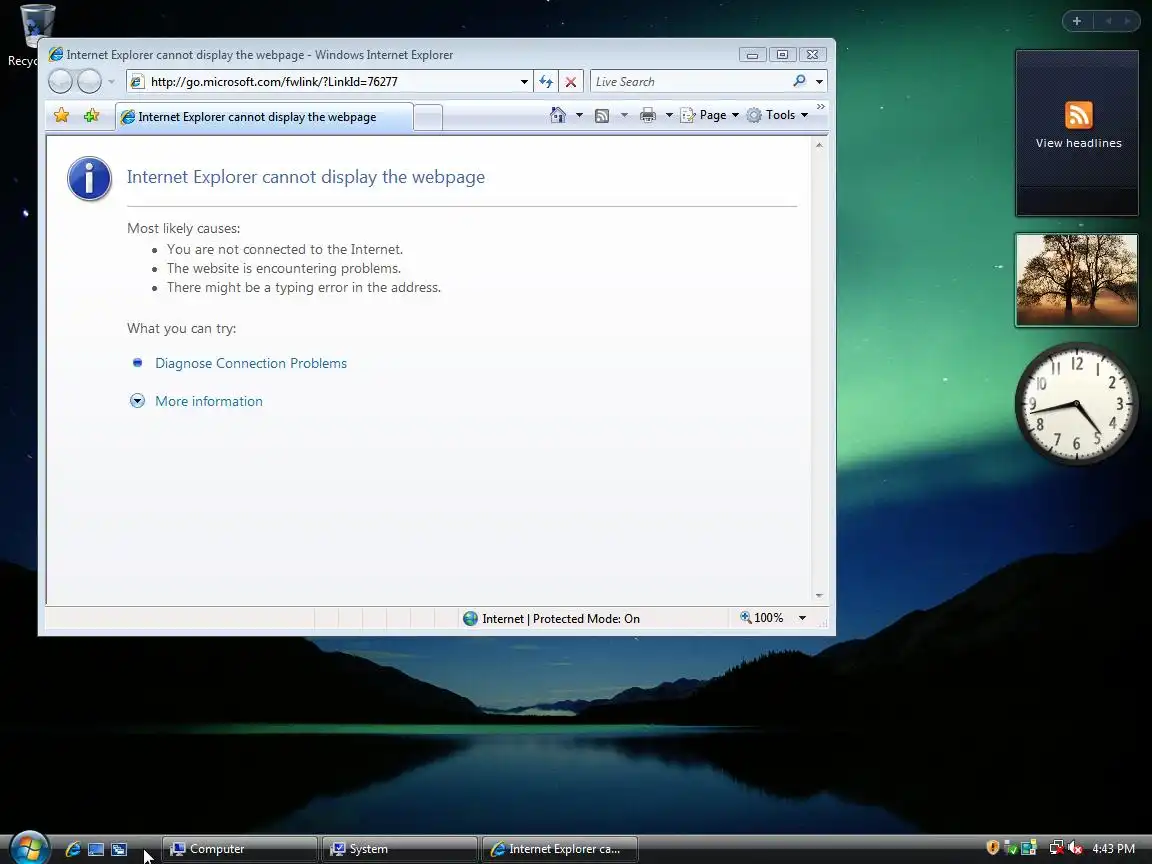Click the Home toolbar icon

point(558,115)
